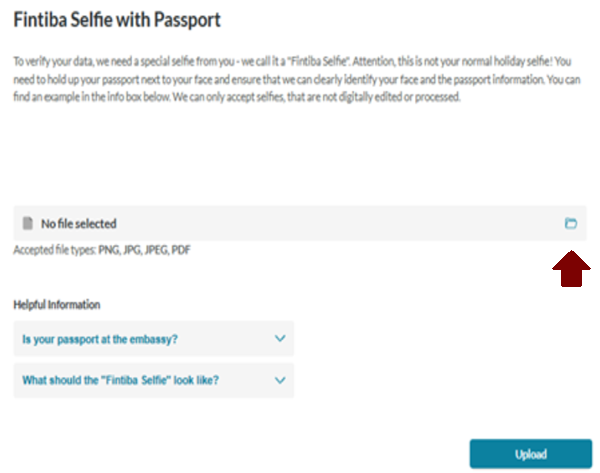Image resolution: width=600 pixels, height=473 pixels.
Task: Click the "Helpful Information" heading
Action: pos(57,304)
